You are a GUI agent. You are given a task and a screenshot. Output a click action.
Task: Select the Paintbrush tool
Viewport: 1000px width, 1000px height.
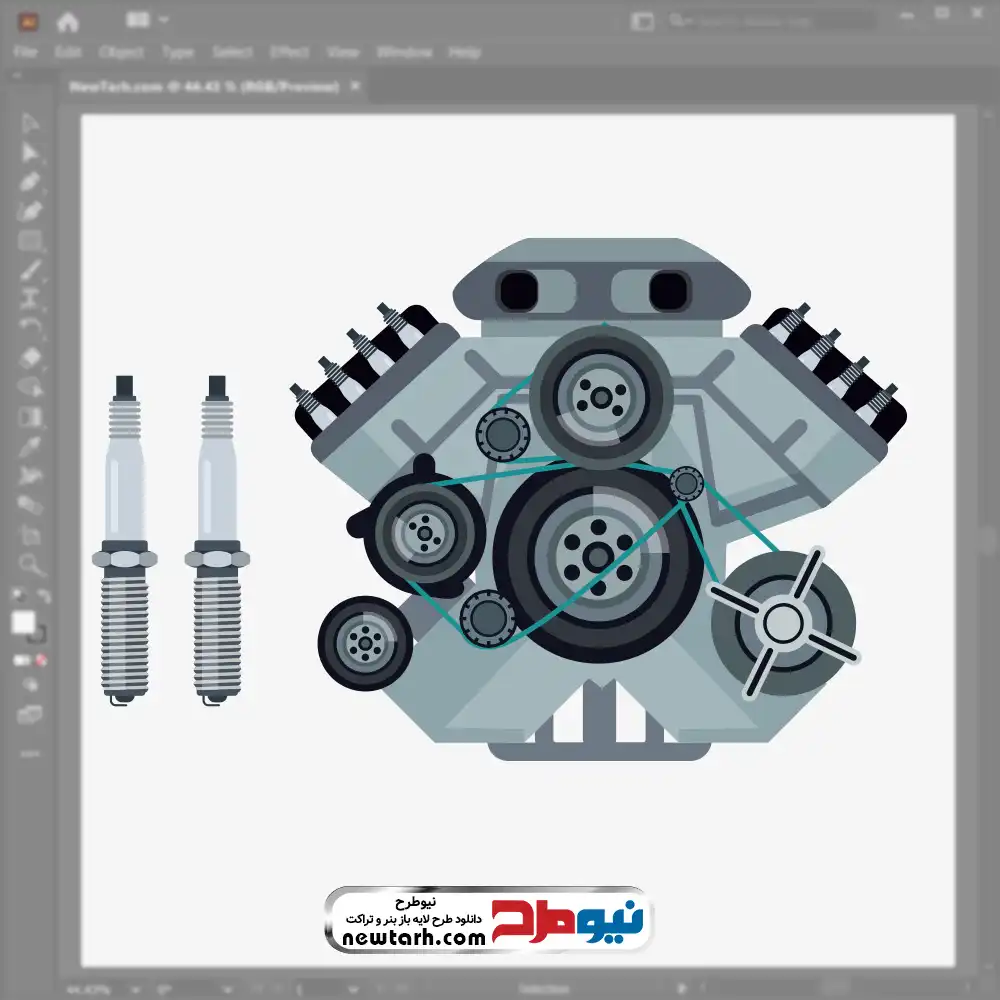(30, 270)
